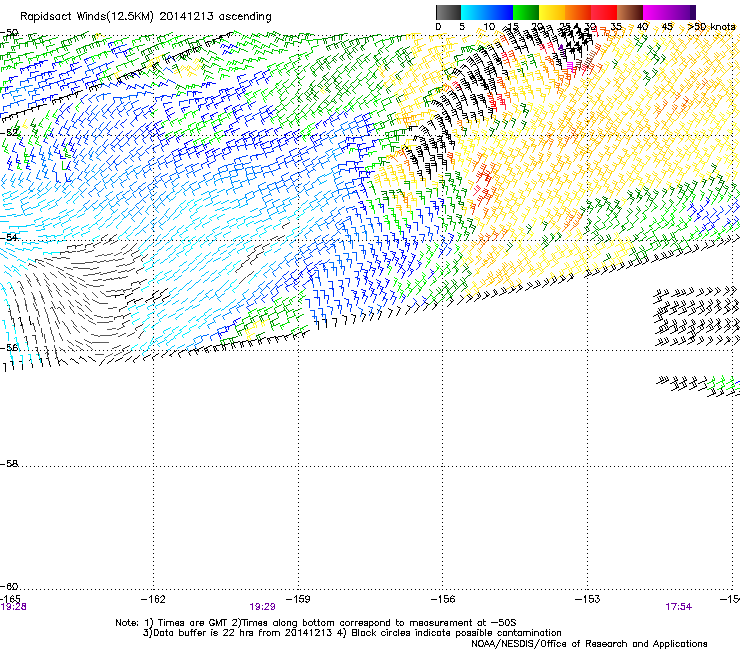Viewport: 740px width, 650px height.
Task: Click the gray 0-5 knots color swatch
Action: click(448, 12)
